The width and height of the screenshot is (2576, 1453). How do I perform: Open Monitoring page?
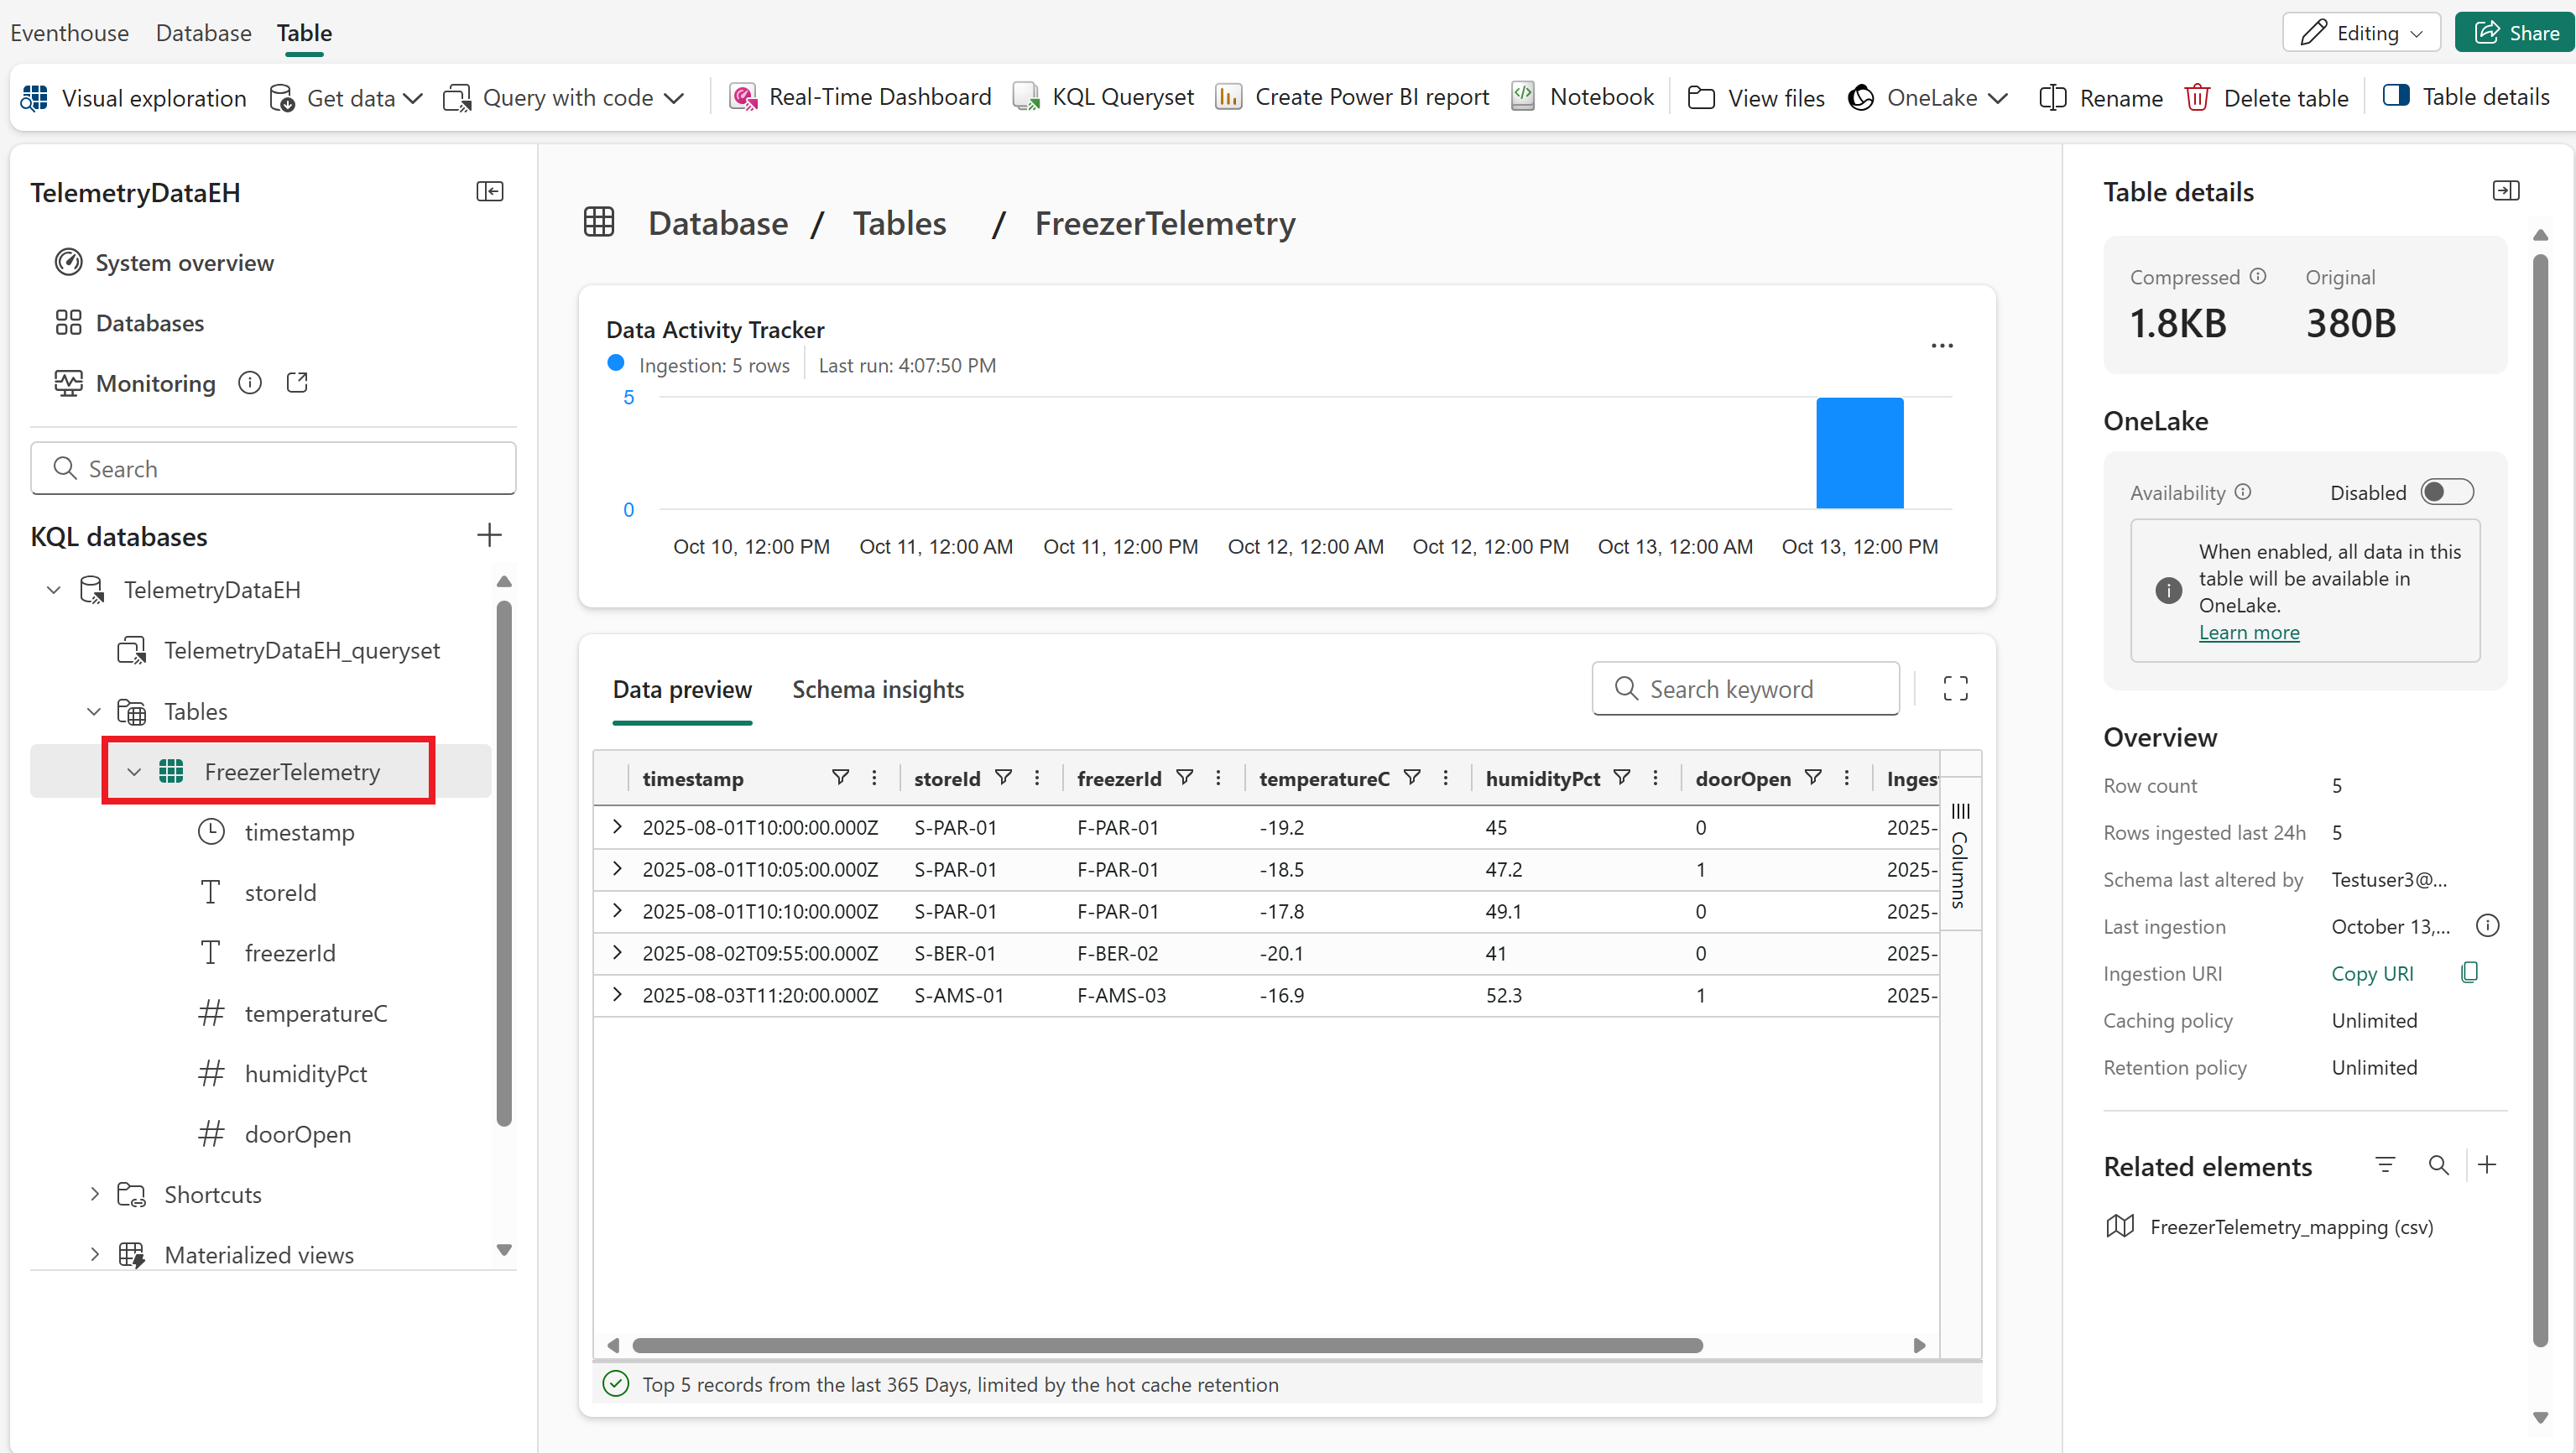point(135,383)
